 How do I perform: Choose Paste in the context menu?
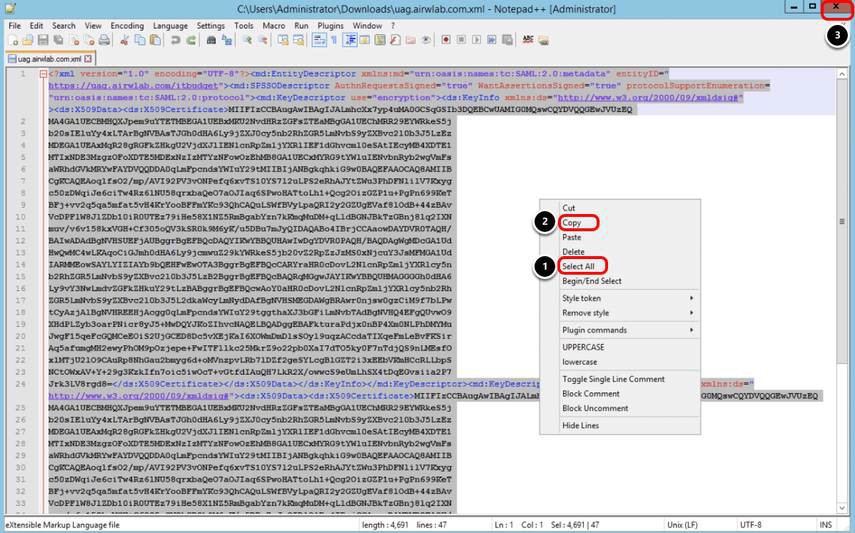coord(571,237)
